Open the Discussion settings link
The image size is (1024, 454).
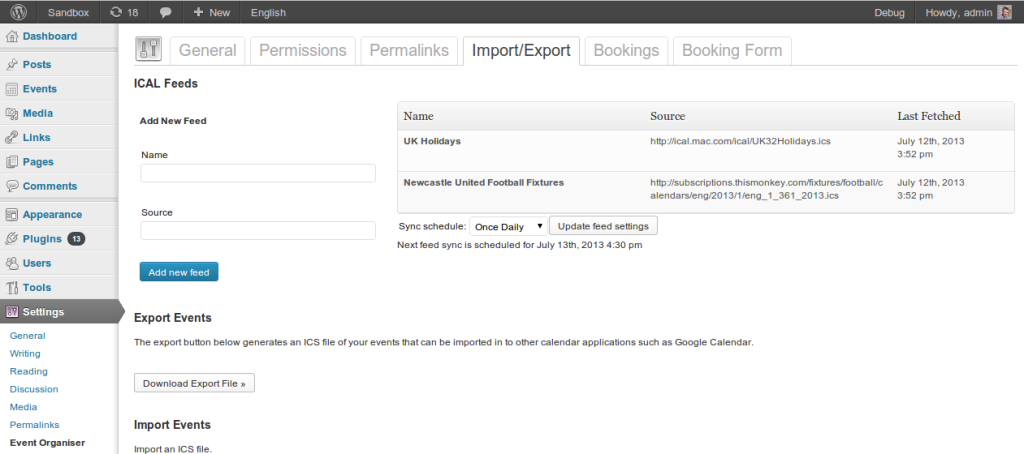34,389
